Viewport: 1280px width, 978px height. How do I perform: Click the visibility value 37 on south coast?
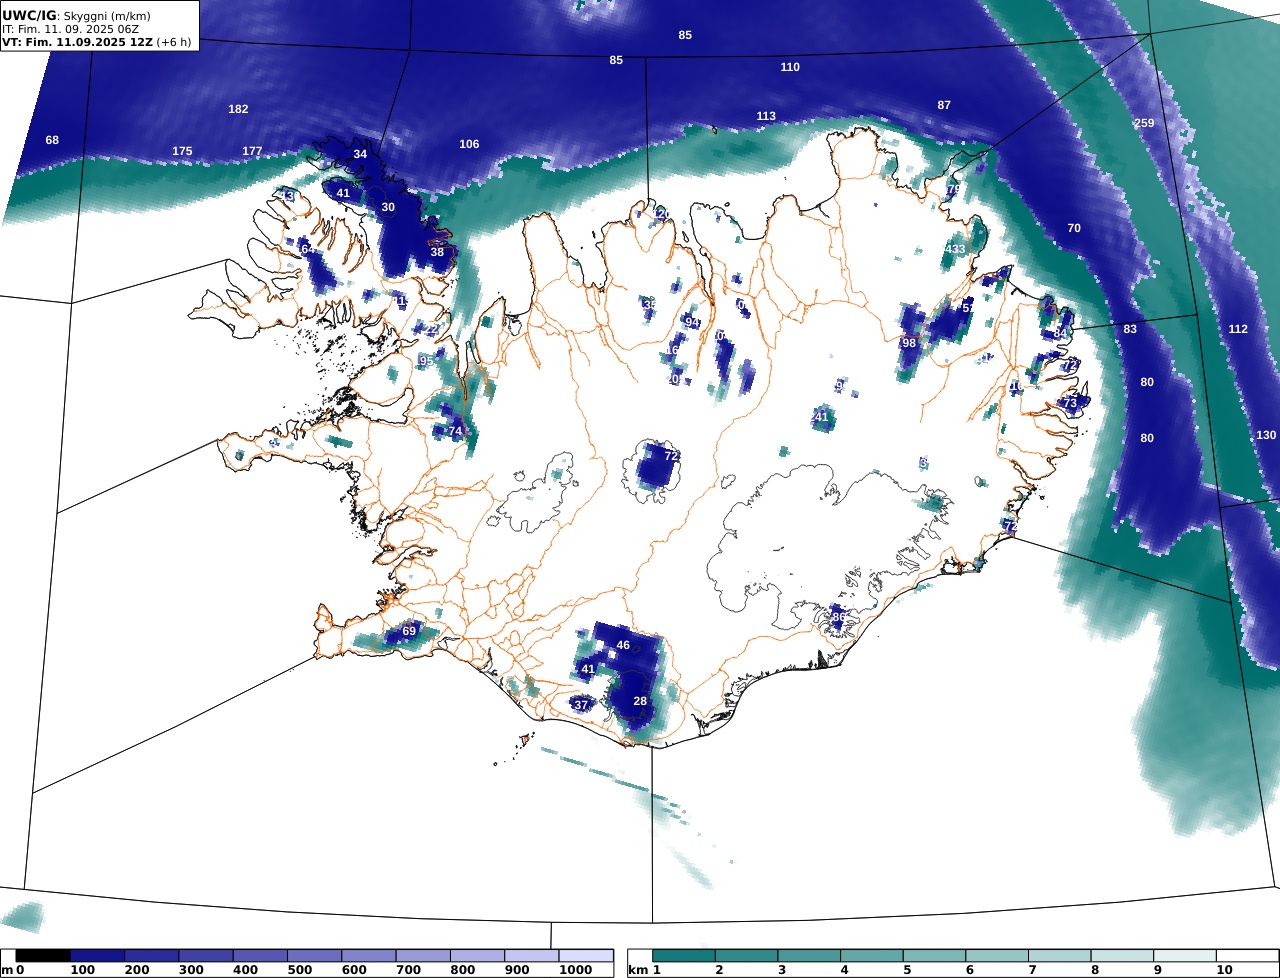[x=581, y=705]
